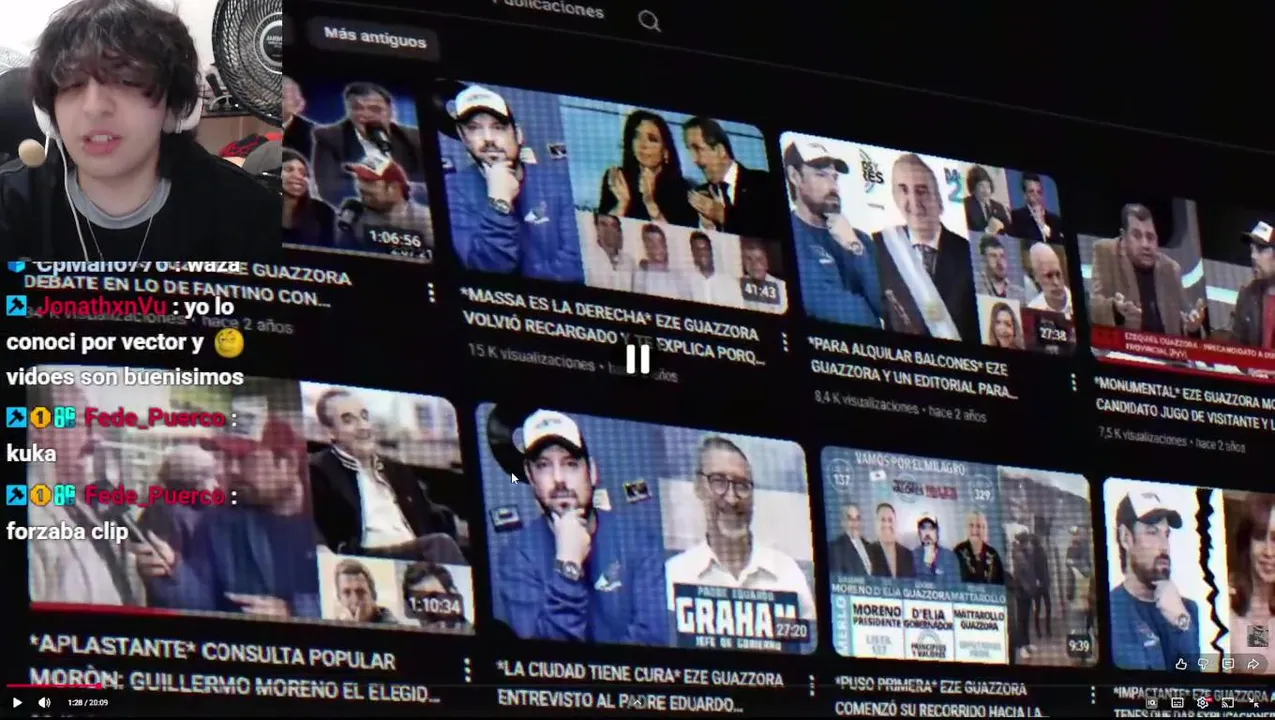
Task: Open the IQ quality button in player bar
Action: (x=1152, y=703)
